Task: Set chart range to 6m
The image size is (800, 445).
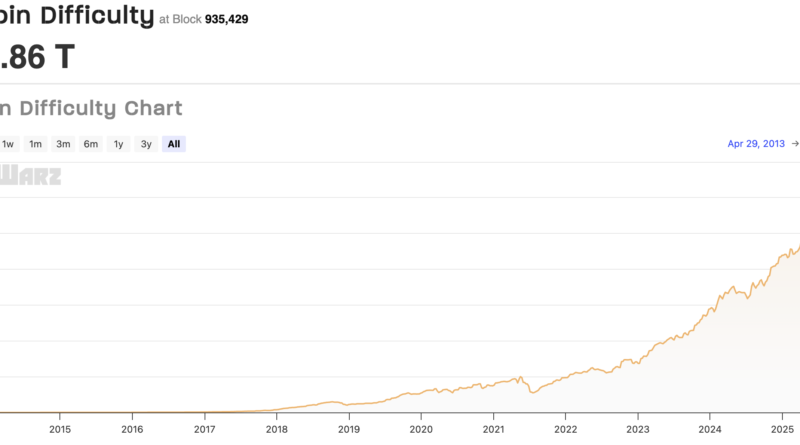Action: 91,144
